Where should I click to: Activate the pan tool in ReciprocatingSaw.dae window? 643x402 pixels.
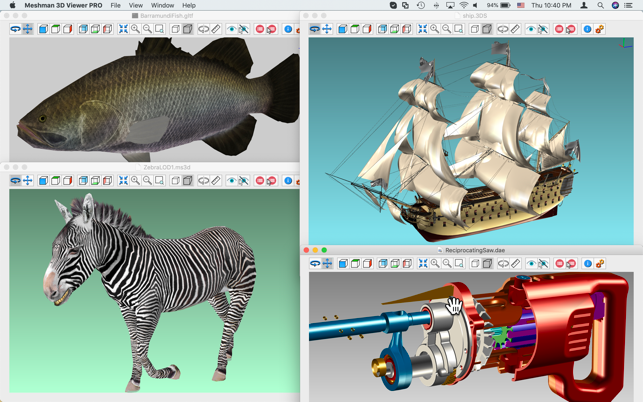pyautogui.click(x=327, y=263)
